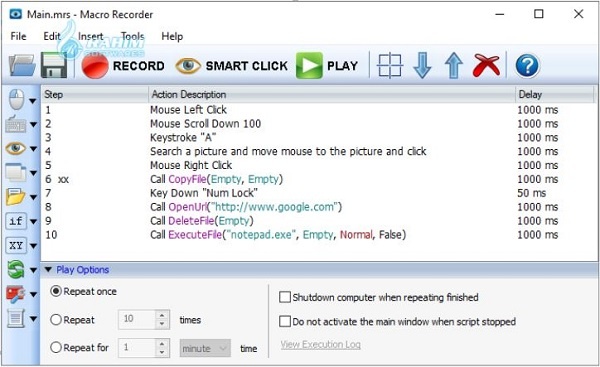Expand the folder action dropdown arrow
The image size is (600, 367).
[x=33, y=197]
